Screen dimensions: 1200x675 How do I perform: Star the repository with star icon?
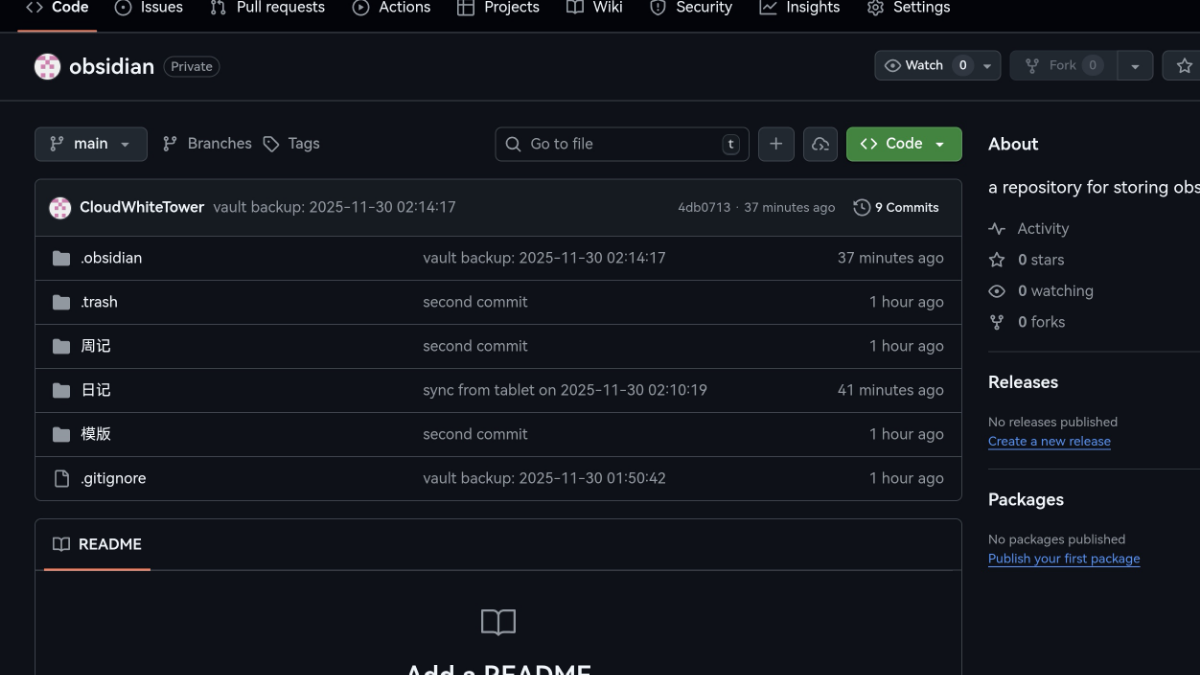(x=1184, y=65)
